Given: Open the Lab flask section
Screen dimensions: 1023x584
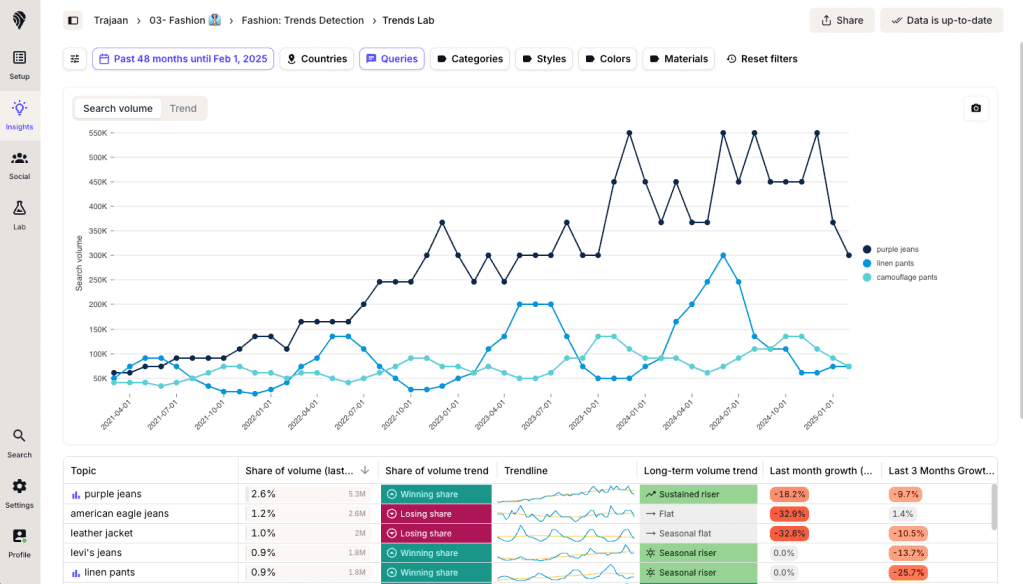Looking at the screenshot, I should click(20, 215).
